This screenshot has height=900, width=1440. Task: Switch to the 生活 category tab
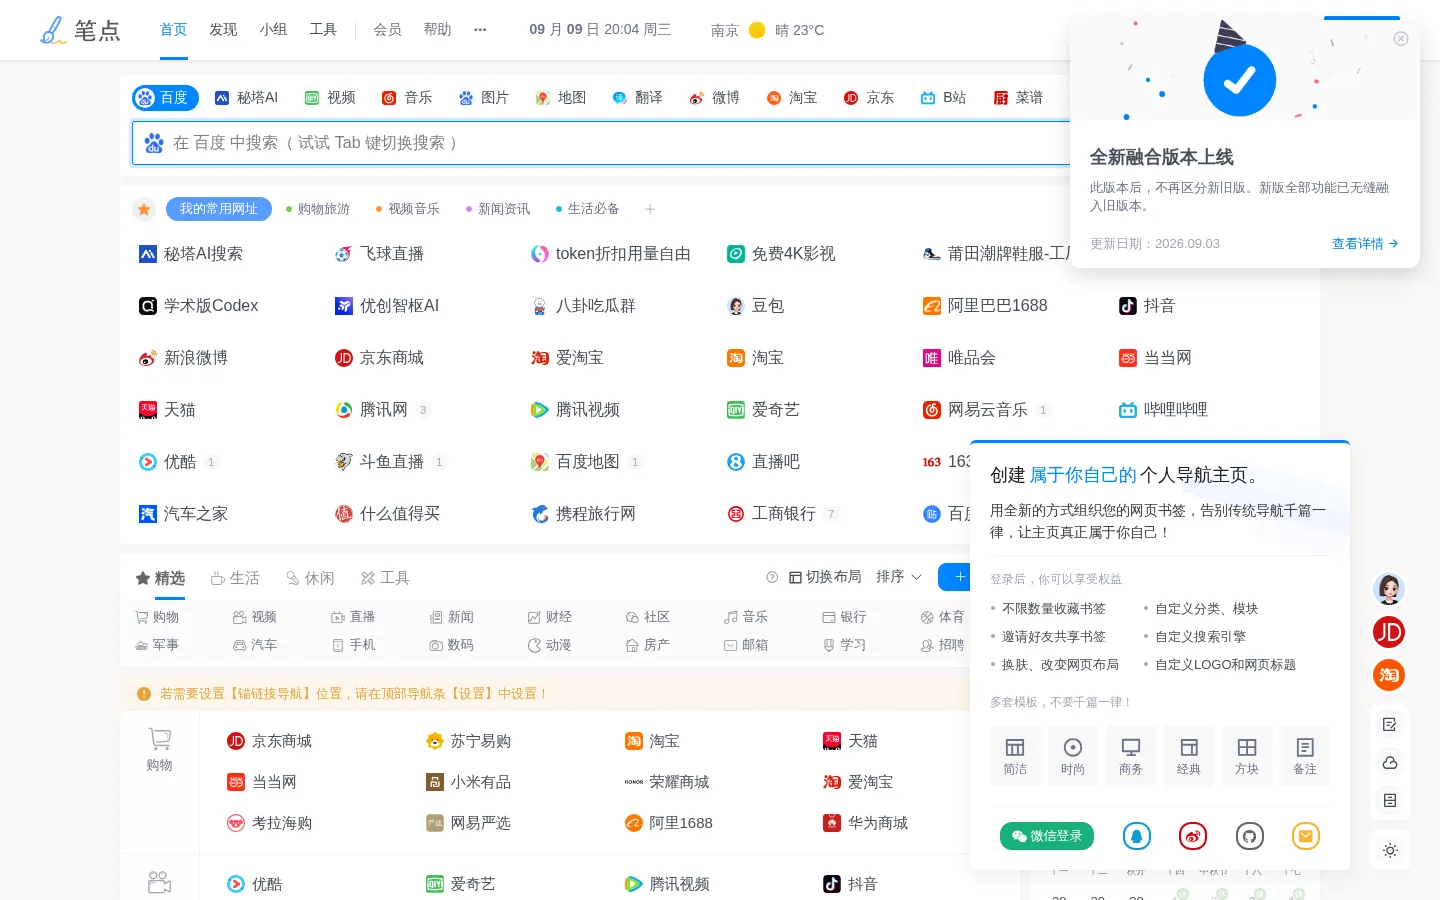coord(235,578)
